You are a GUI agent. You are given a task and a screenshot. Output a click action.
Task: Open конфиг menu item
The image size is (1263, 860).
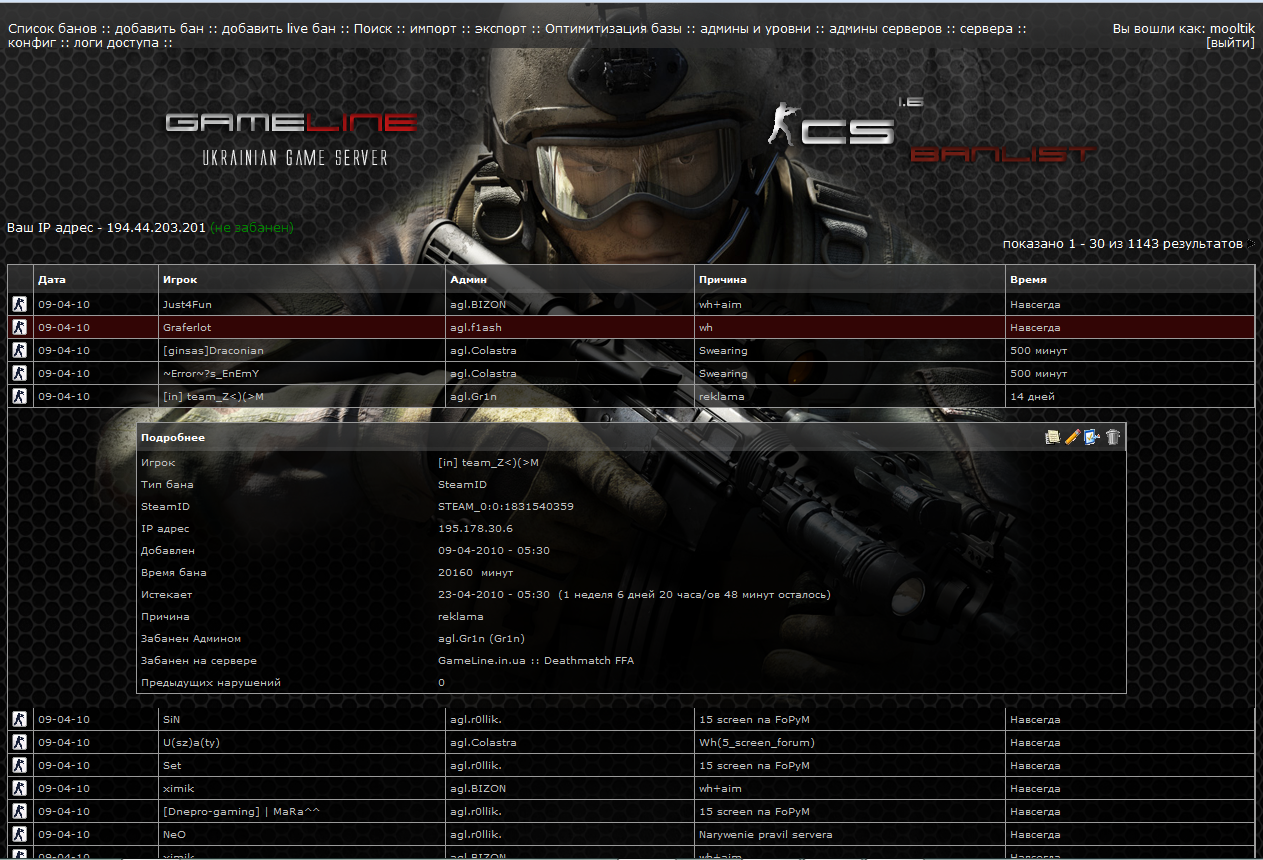[x=31, y=44]
